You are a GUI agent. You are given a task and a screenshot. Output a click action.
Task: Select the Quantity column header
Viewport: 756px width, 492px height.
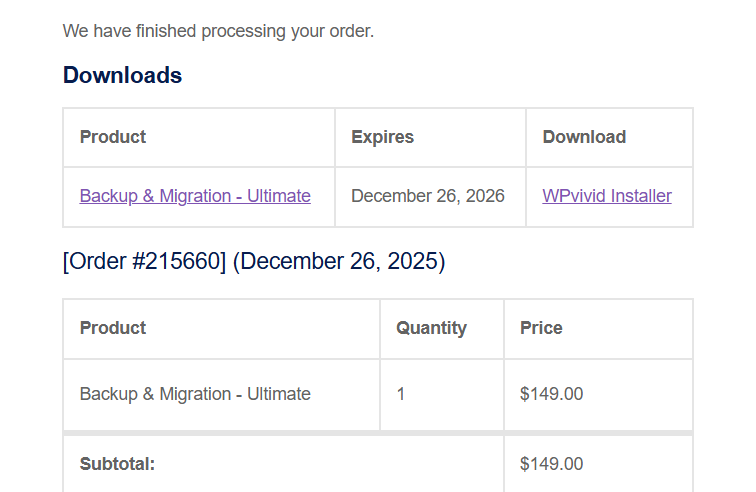[x=431, y=328]
